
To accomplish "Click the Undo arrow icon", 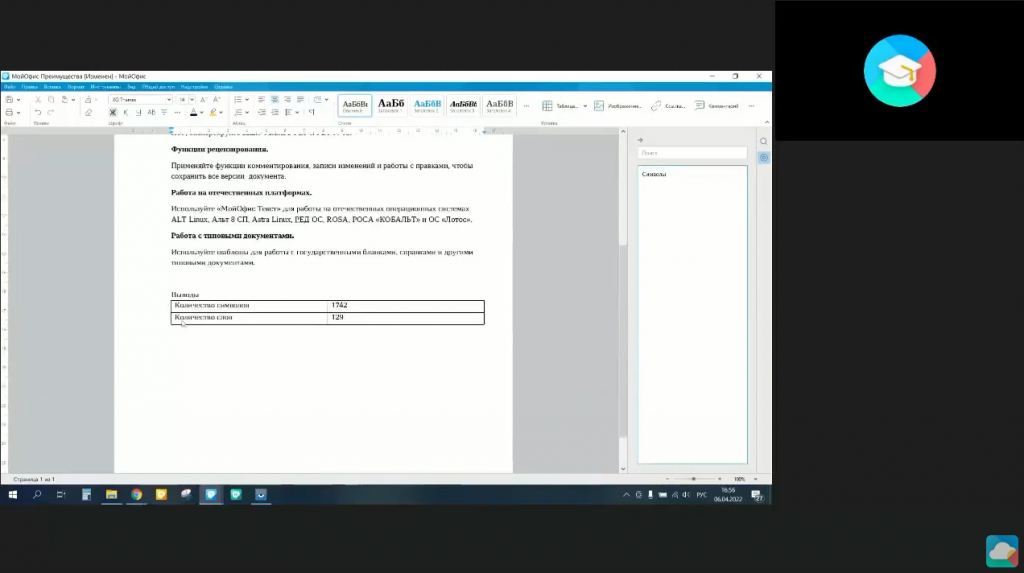I will [38, 112].
